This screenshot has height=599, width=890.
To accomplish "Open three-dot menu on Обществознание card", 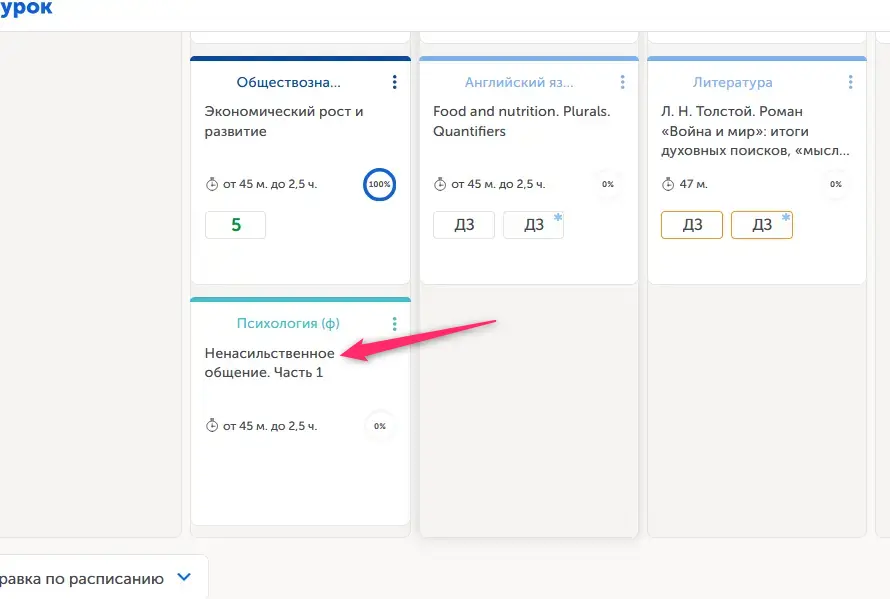I will tap(394, 82).
